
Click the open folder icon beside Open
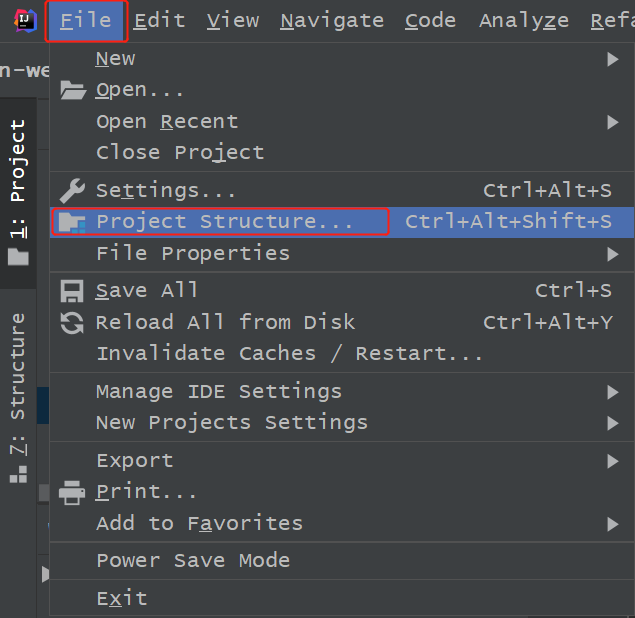coord(73,90)
